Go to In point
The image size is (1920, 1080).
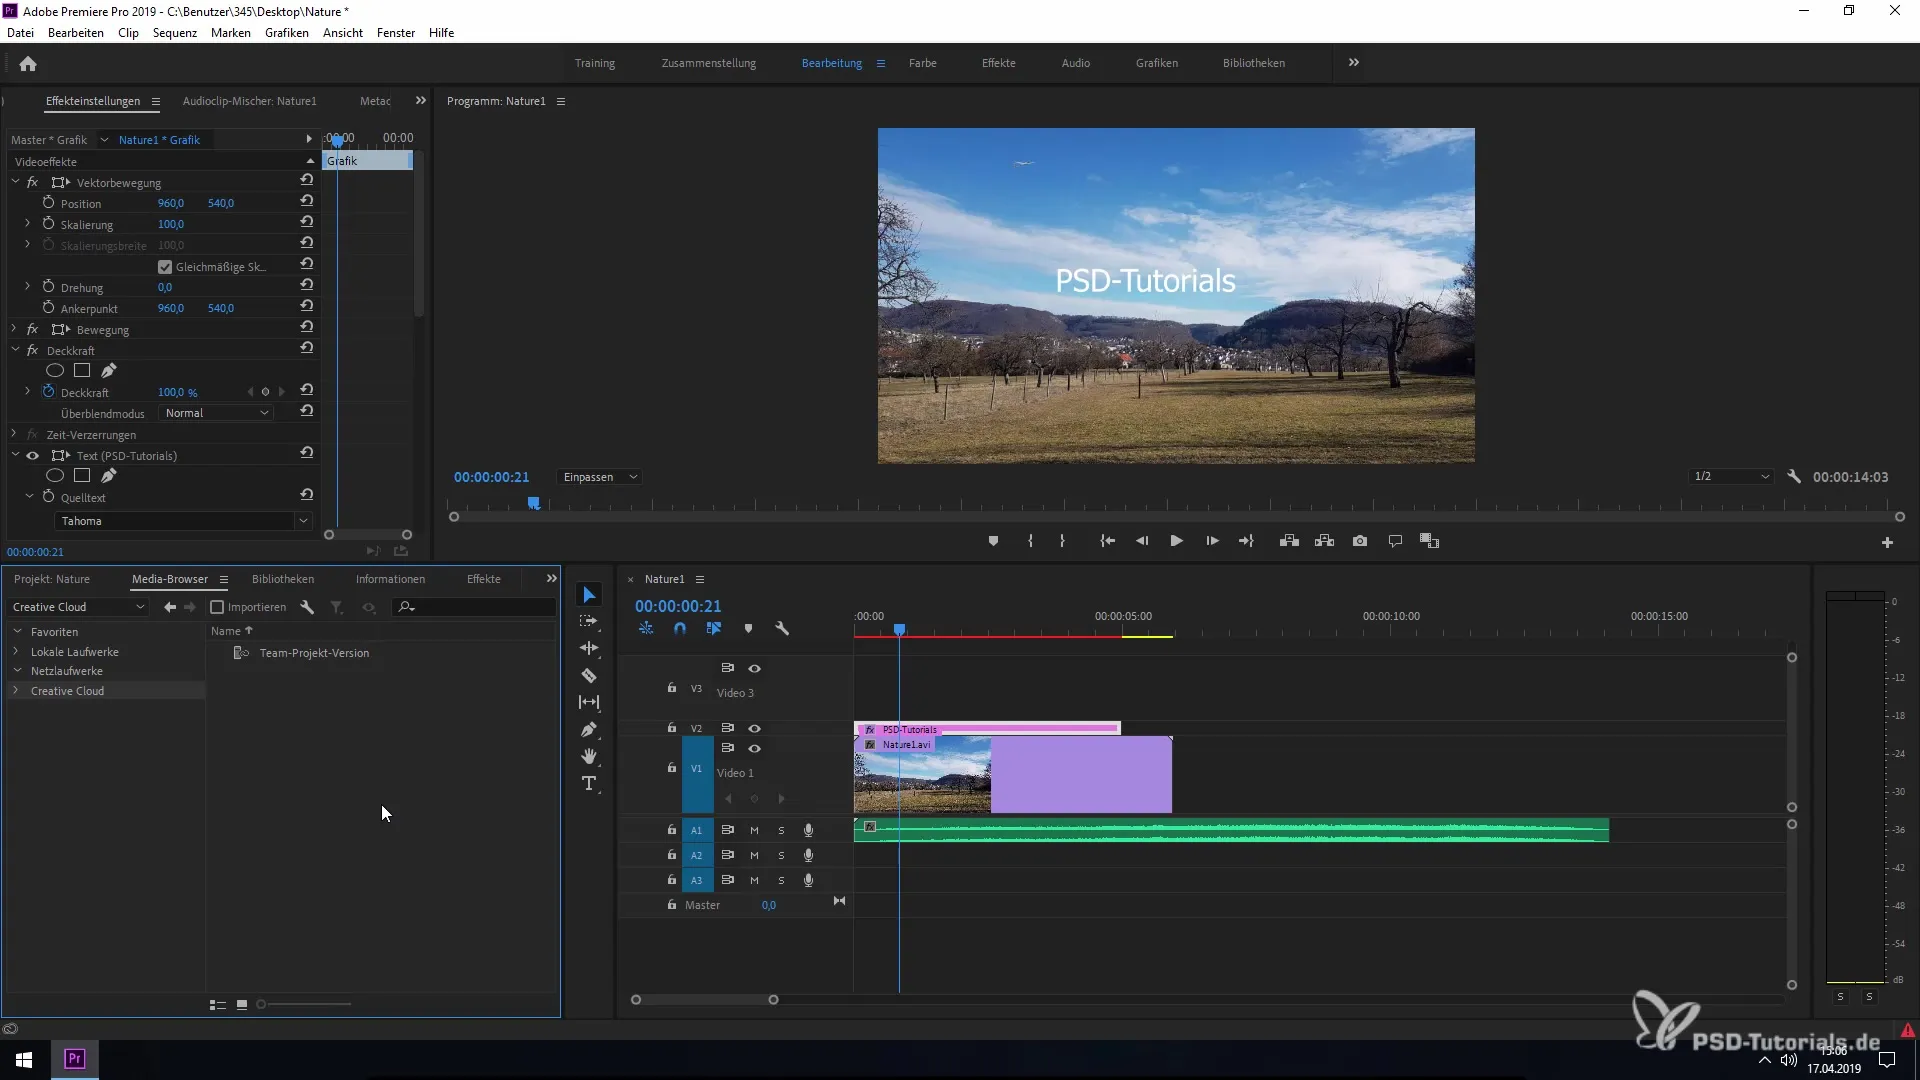click(1107, 541)
